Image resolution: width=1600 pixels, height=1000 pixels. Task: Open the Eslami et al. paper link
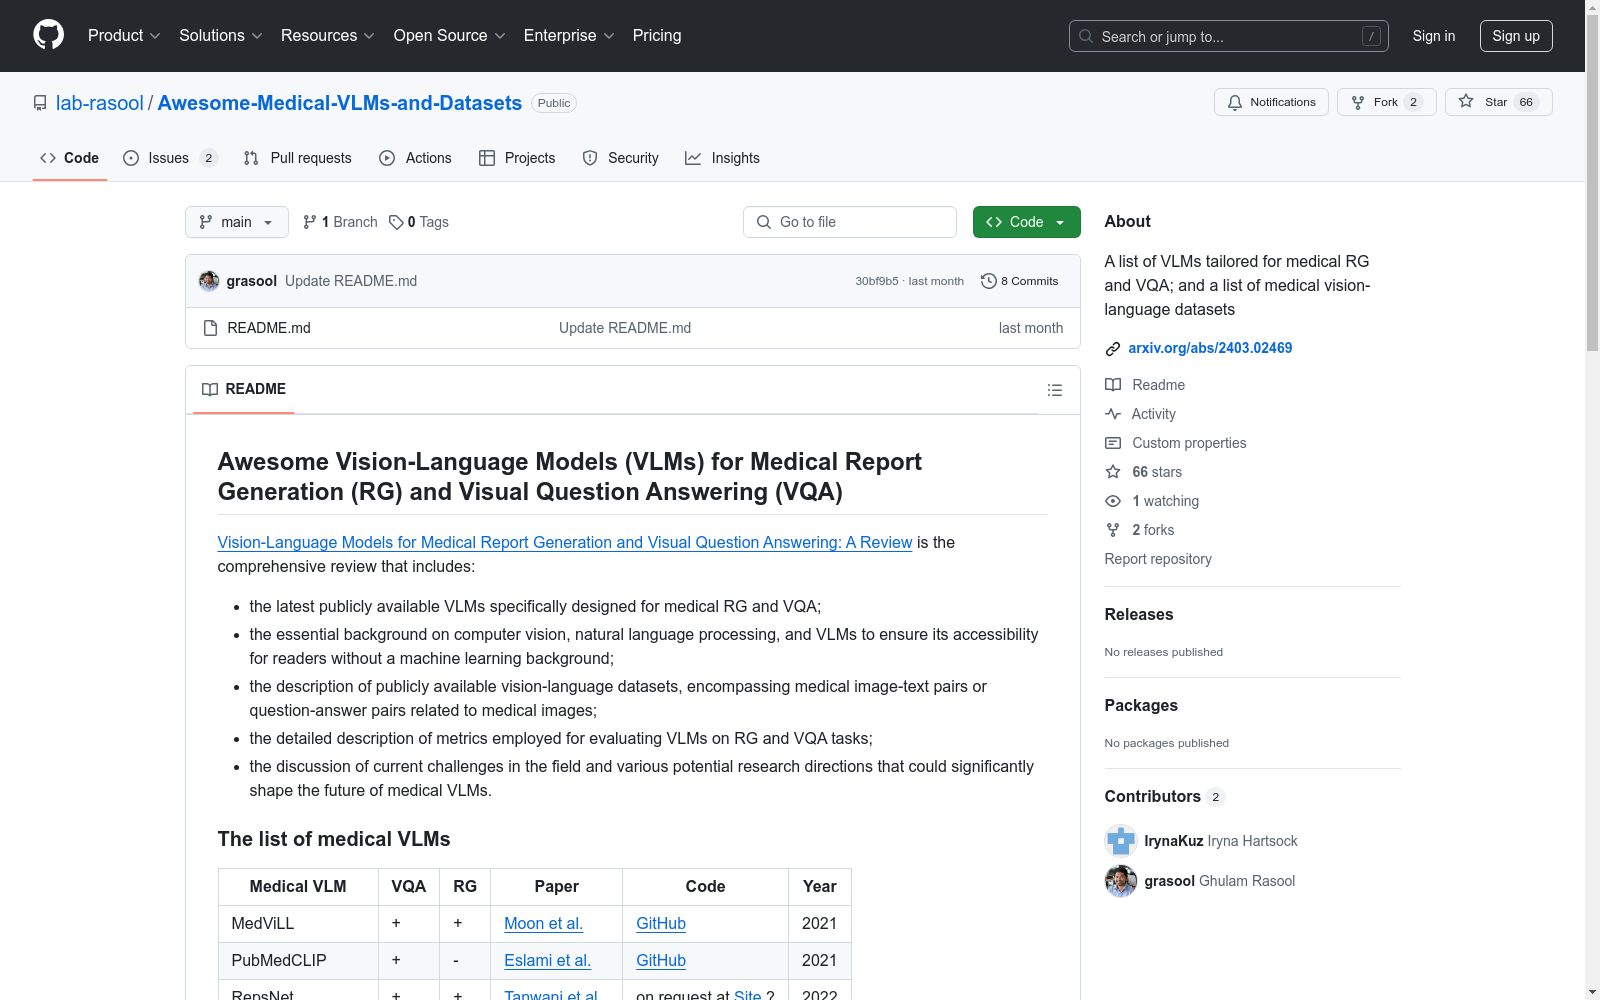tap(548, 960)
